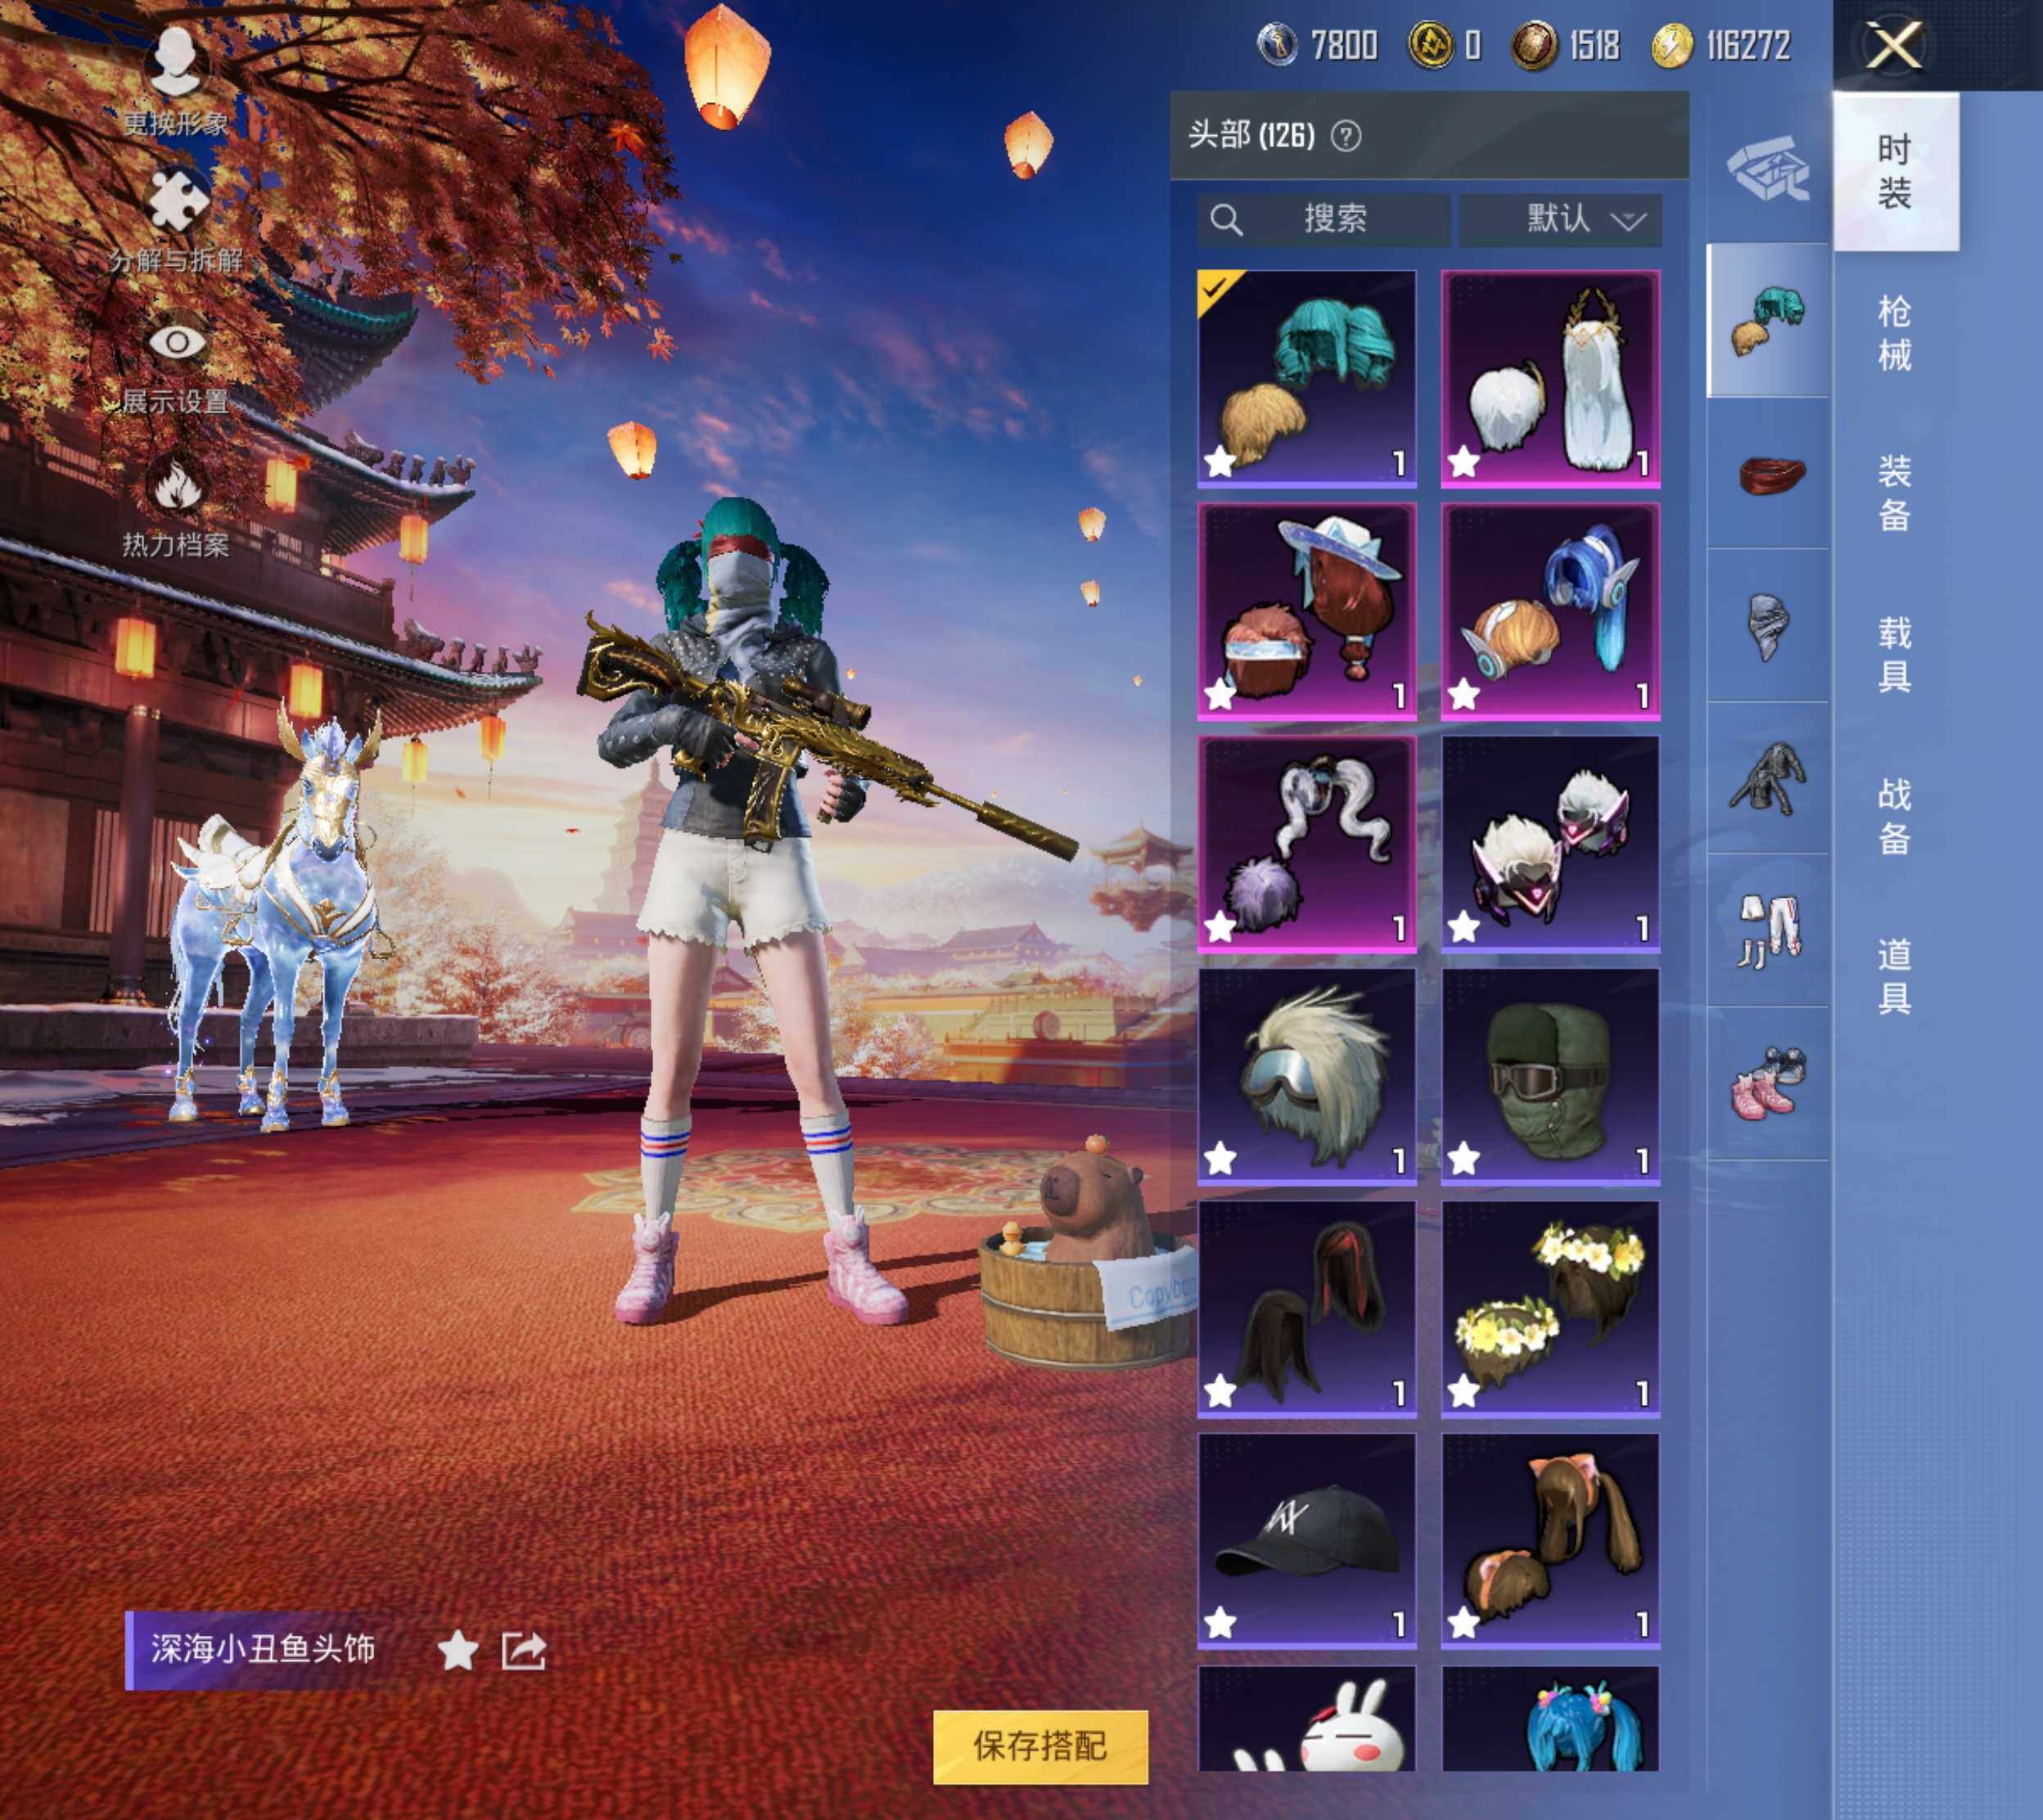Click the 1518 bronze coin icon

point(1534,45)
